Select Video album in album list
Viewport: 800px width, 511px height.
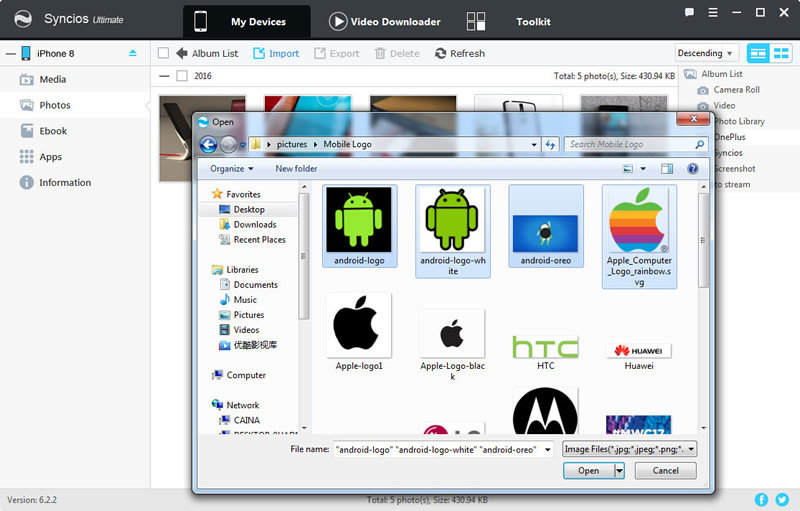click(x=724, y=106)
